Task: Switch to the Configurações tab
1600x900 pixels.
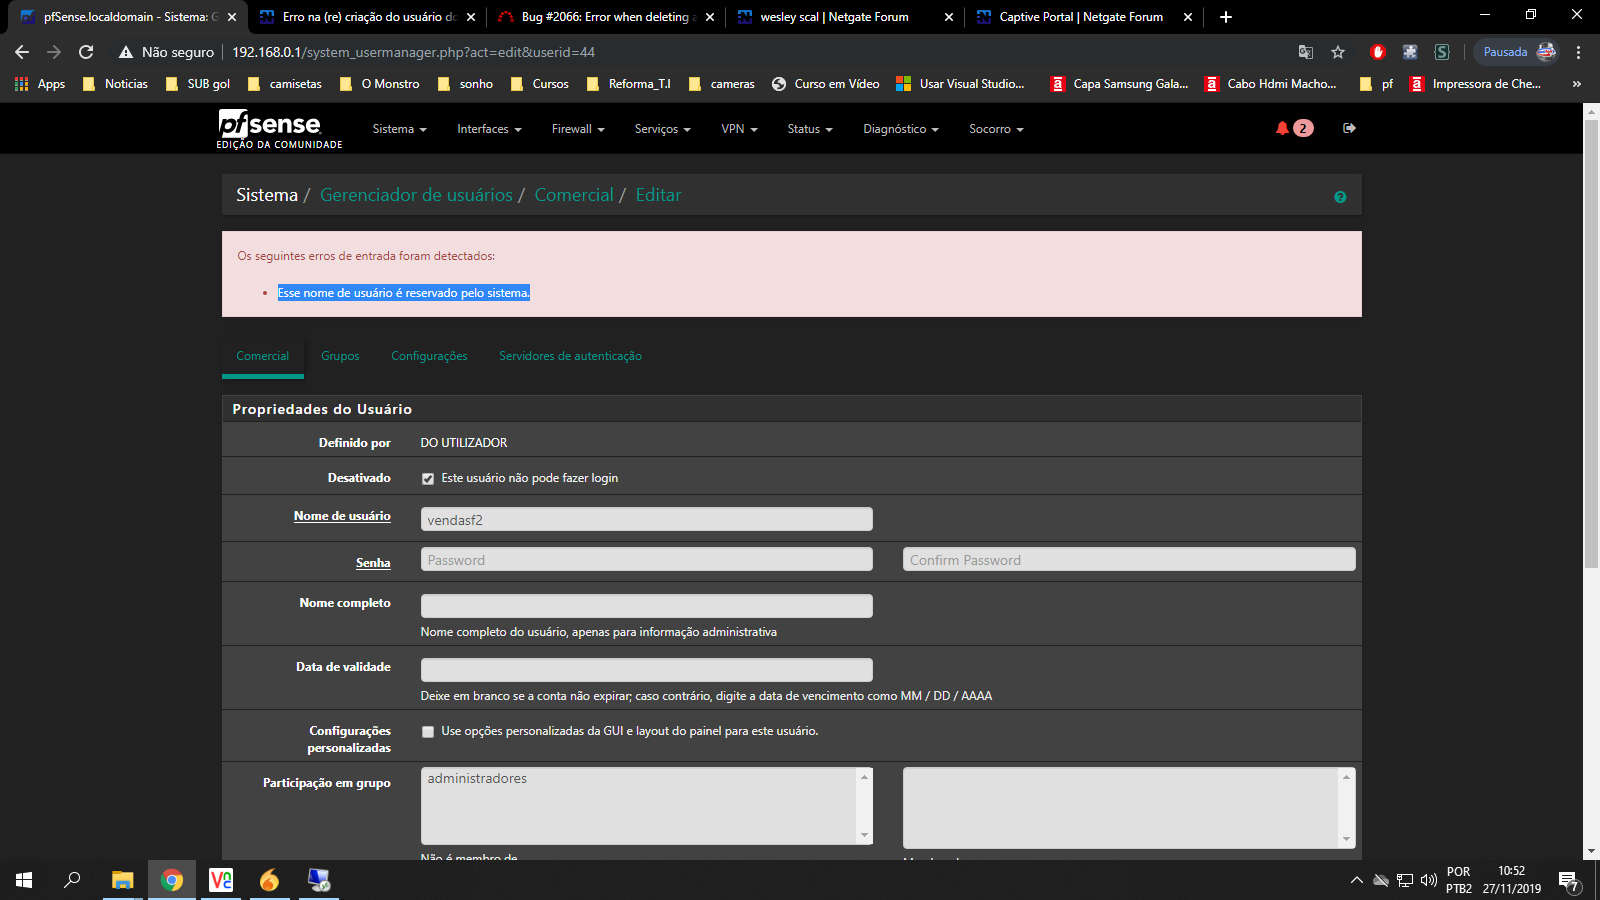Action: pos(429,356)
